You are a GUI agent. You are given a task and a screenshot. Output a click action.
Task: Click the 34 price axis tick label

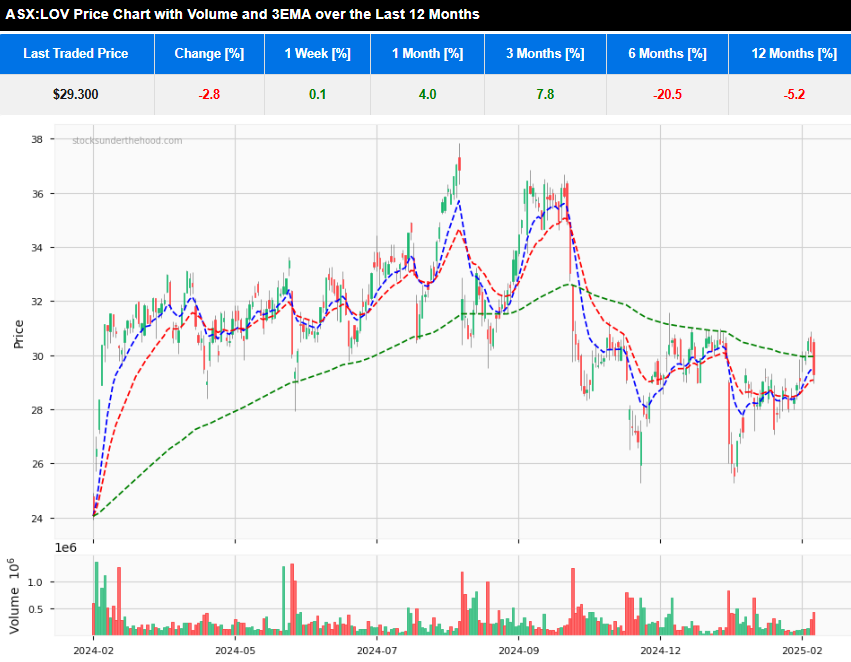click(37, 248)
